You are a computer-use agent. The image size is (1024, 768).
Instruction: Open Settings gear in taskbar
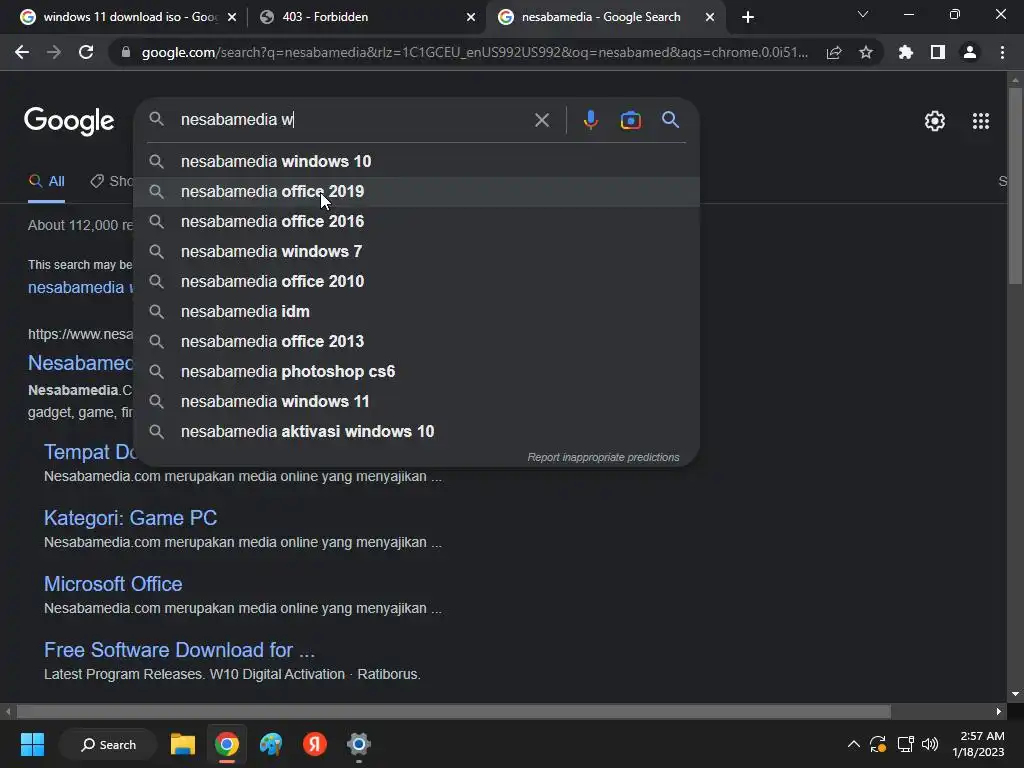[x=359, y=744]
